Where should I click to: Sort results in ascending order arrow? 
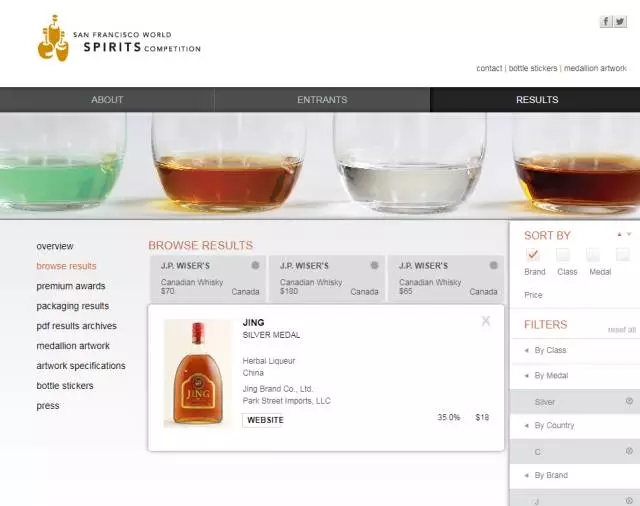(619, 234)
